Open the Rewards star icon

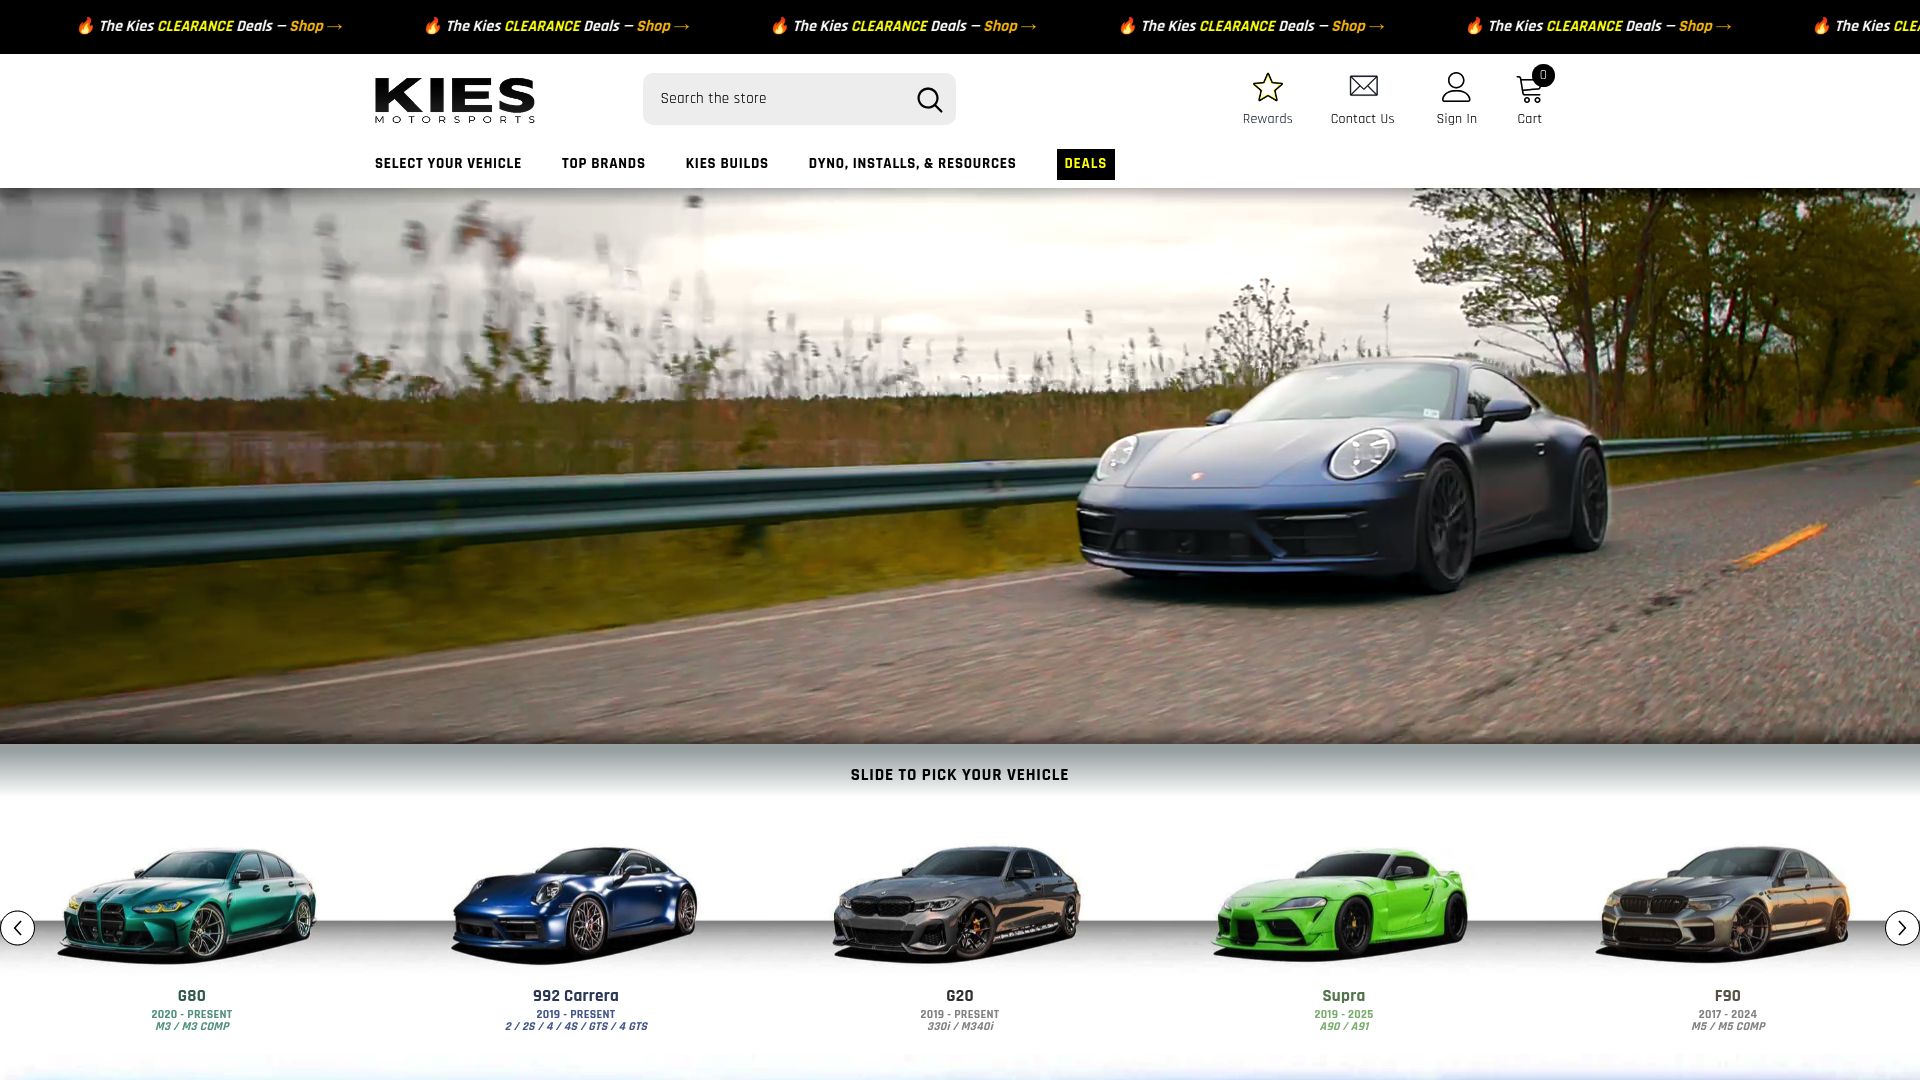click(x=1267, y=88)
